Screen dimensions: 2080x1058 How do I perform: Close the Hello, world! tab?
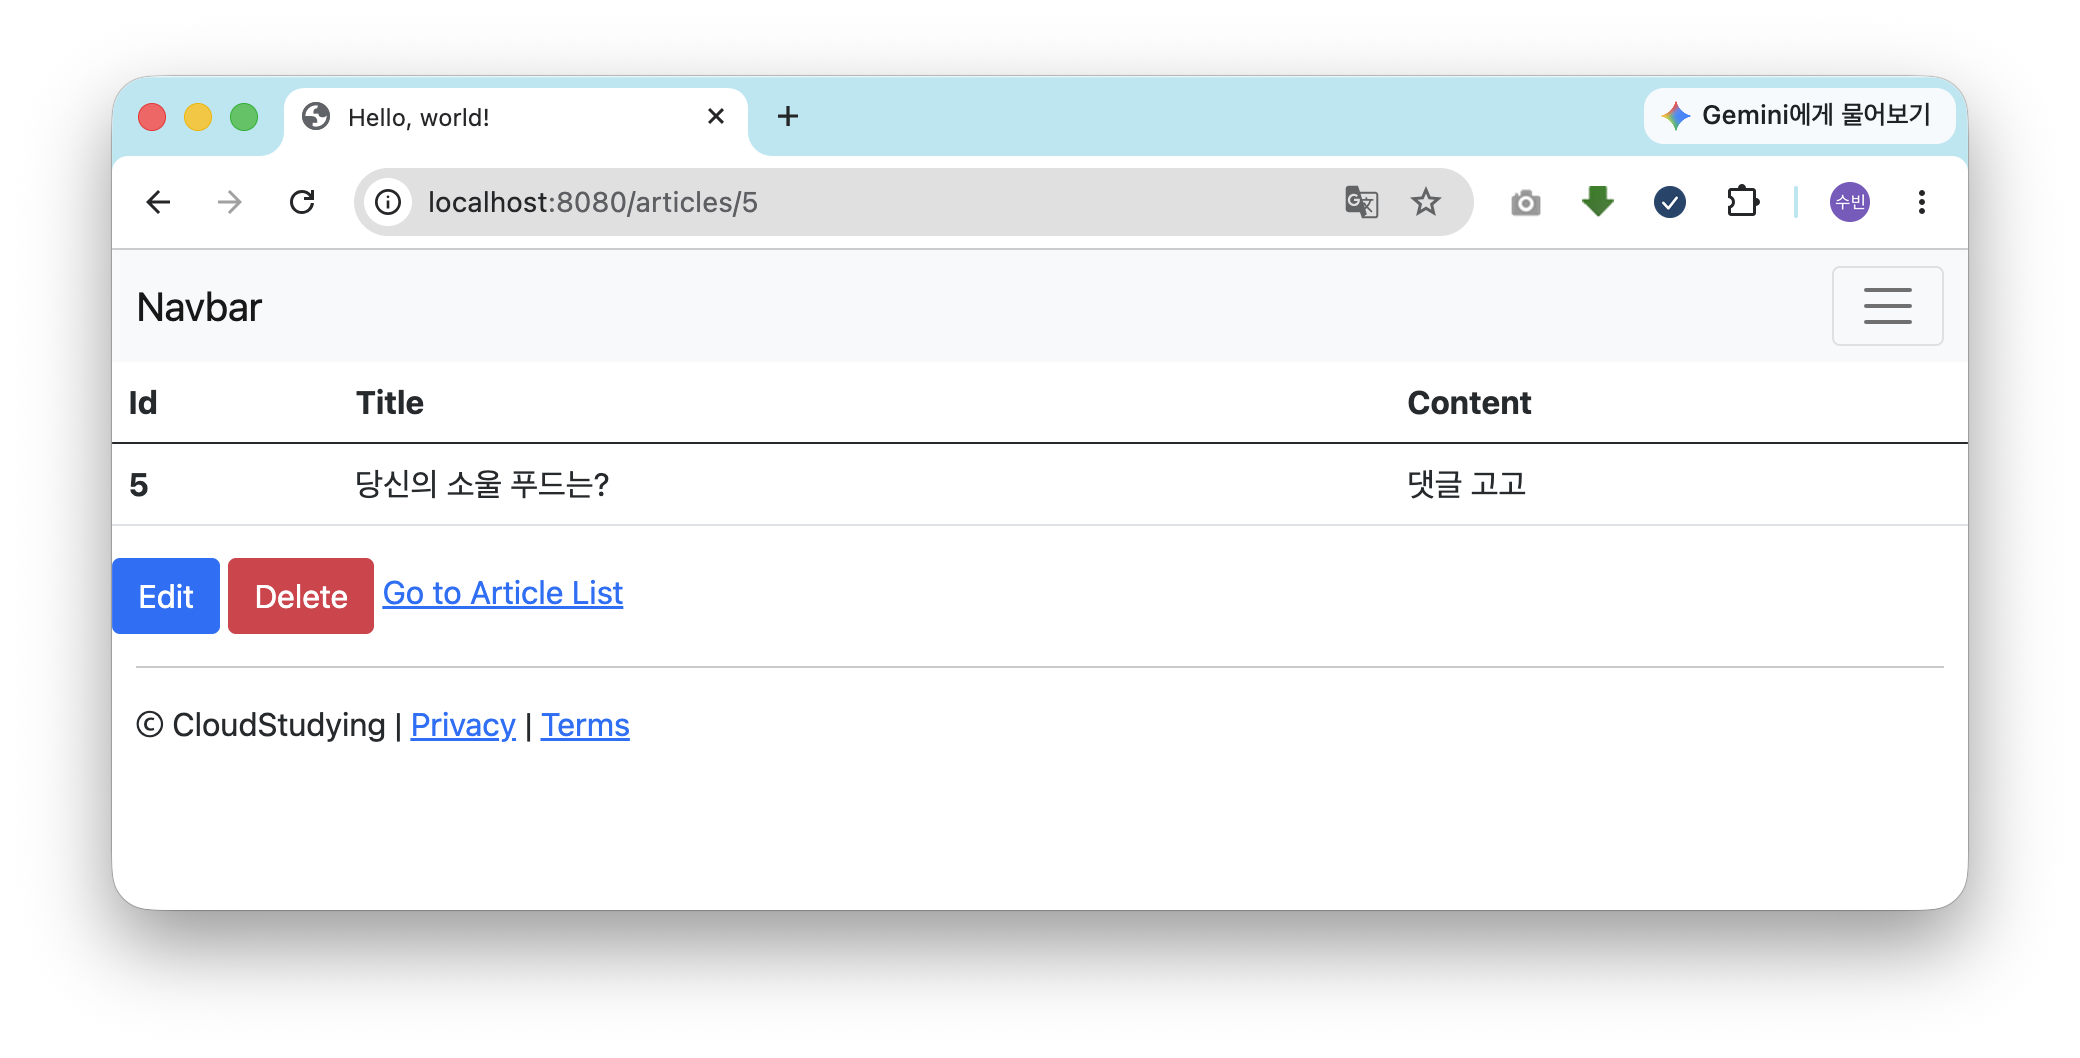[716, 117]
